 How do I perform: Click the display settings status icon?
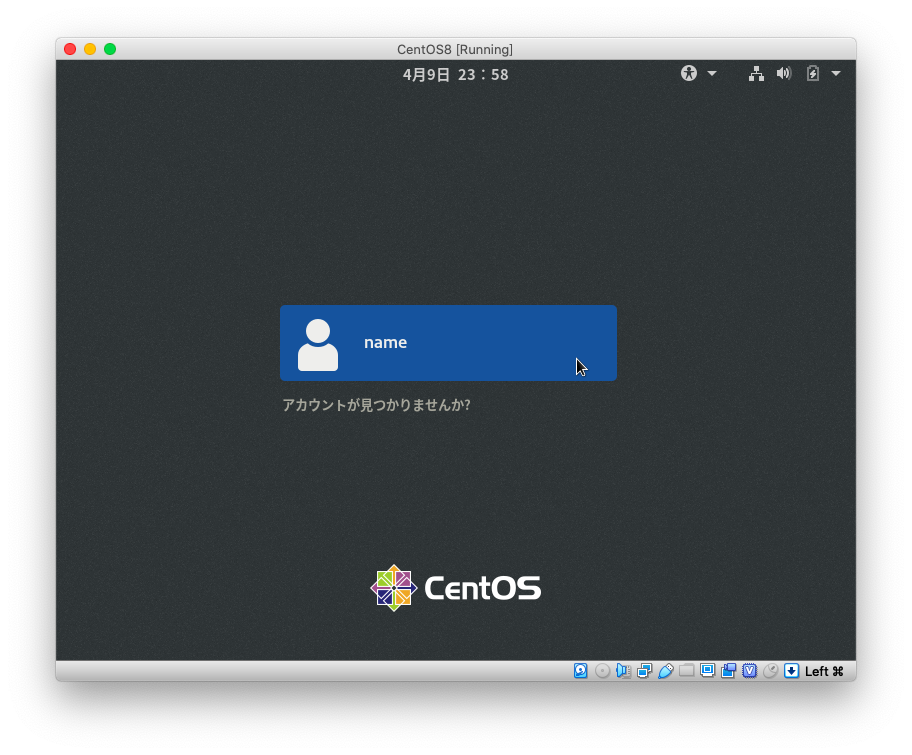click(707, 671)
